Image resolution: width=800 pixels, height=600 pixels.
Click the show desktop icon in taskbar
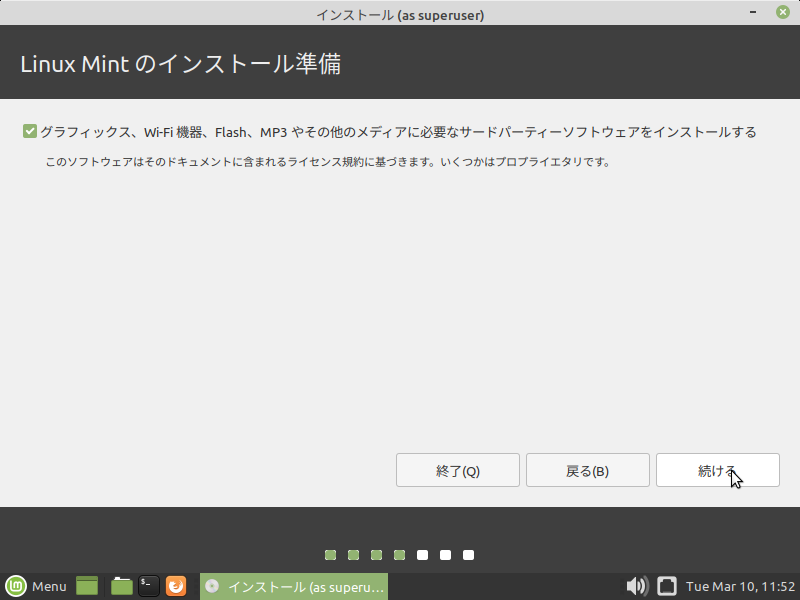87,586
